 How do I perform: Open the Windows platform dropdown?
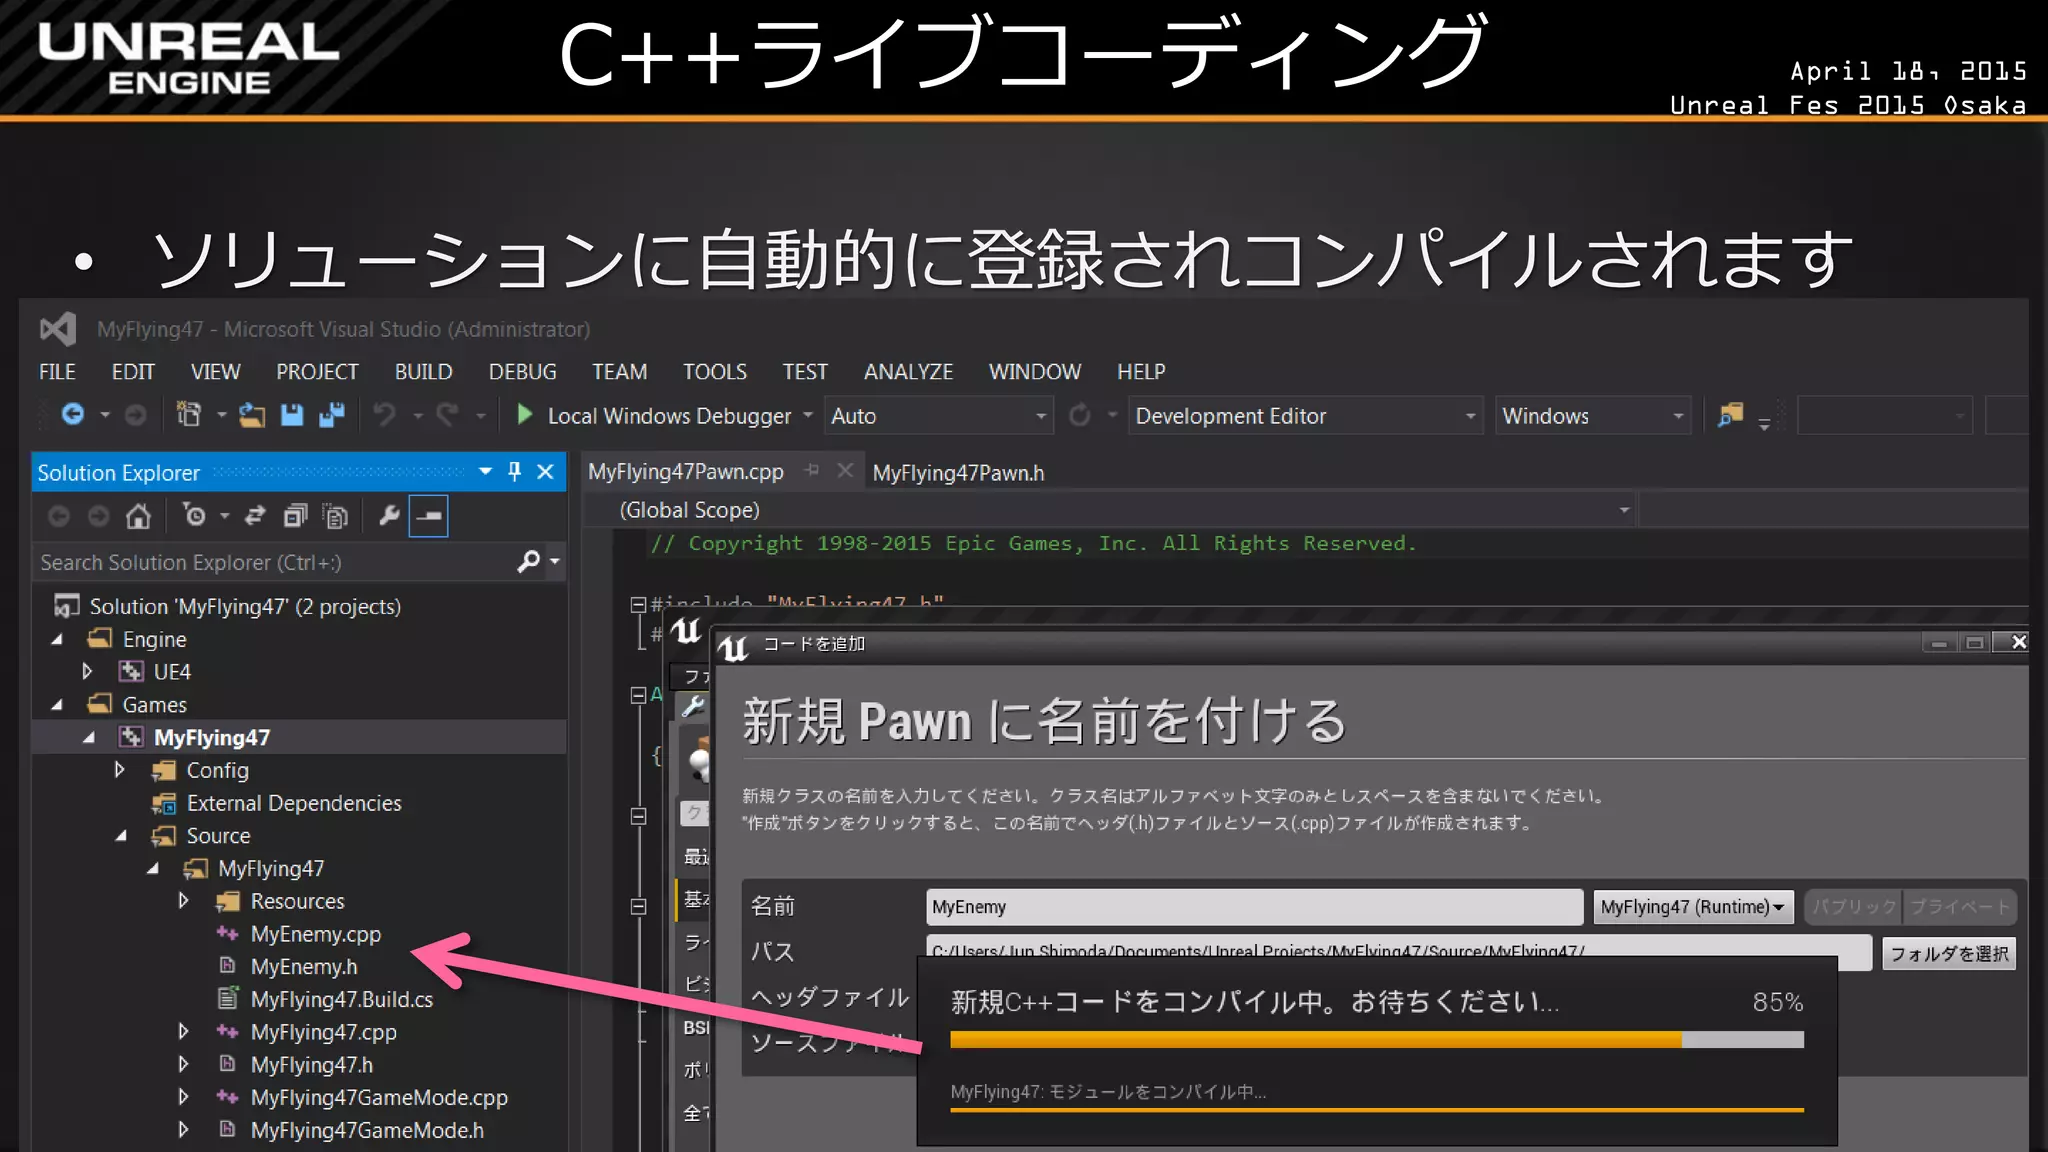pos(1593,416)
